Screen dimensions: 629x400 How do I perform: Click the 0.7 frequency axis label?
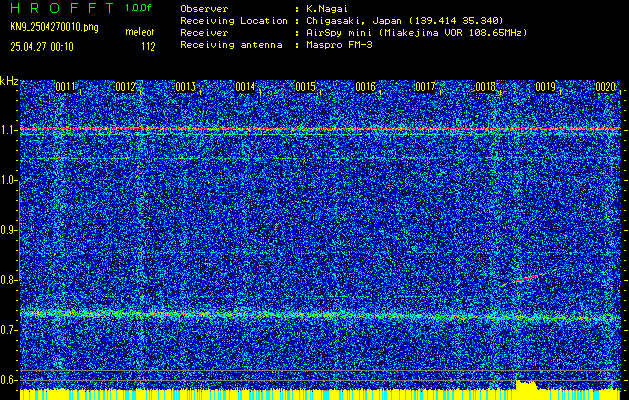pyautogui.click(x=9, y=330)
